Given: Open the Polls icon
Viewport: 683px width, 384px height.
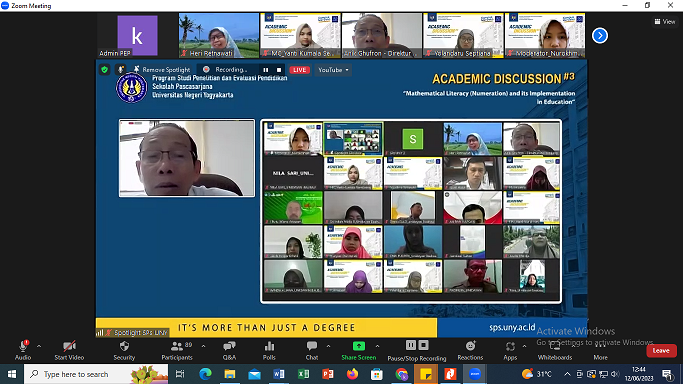Looking at the screenshot, I should pos(269,350).
